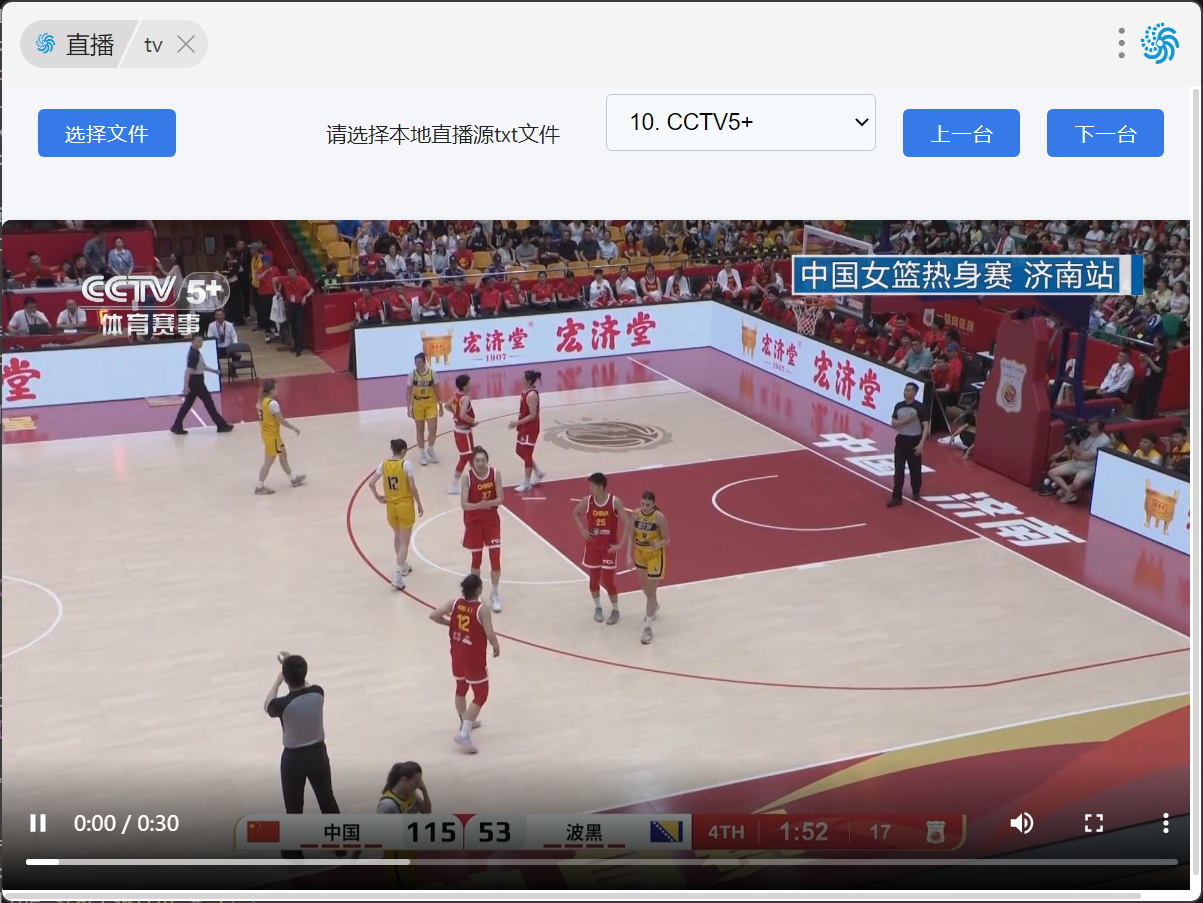Open the CCTV5+ channel dropdown

click(x=741, y=123)
